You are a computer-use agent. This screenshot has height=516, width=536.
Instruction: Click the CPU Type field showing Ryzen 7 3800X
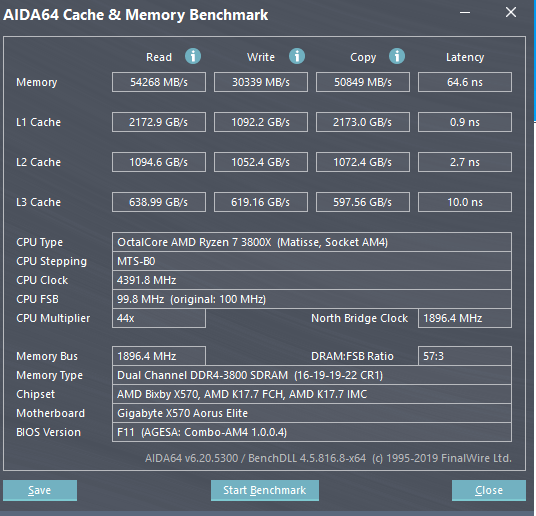pos(312,242)
